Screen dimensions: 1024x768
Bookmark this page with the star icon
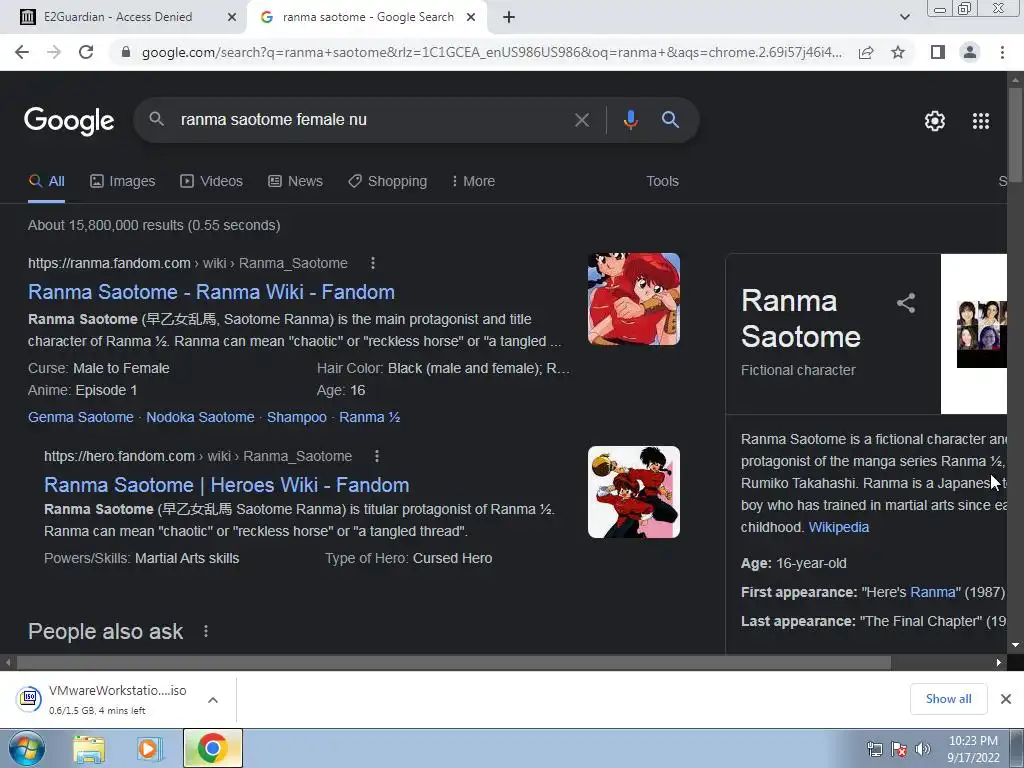(x=898, y=52)
